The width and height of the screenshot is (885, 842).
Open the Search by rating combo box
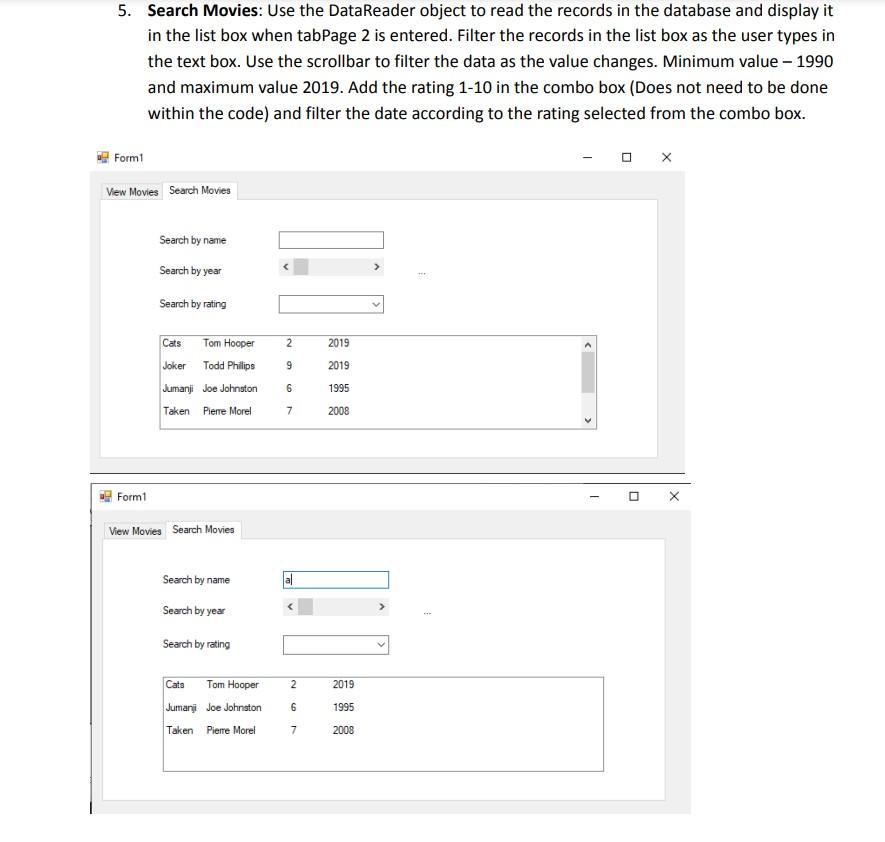[374, 303]
